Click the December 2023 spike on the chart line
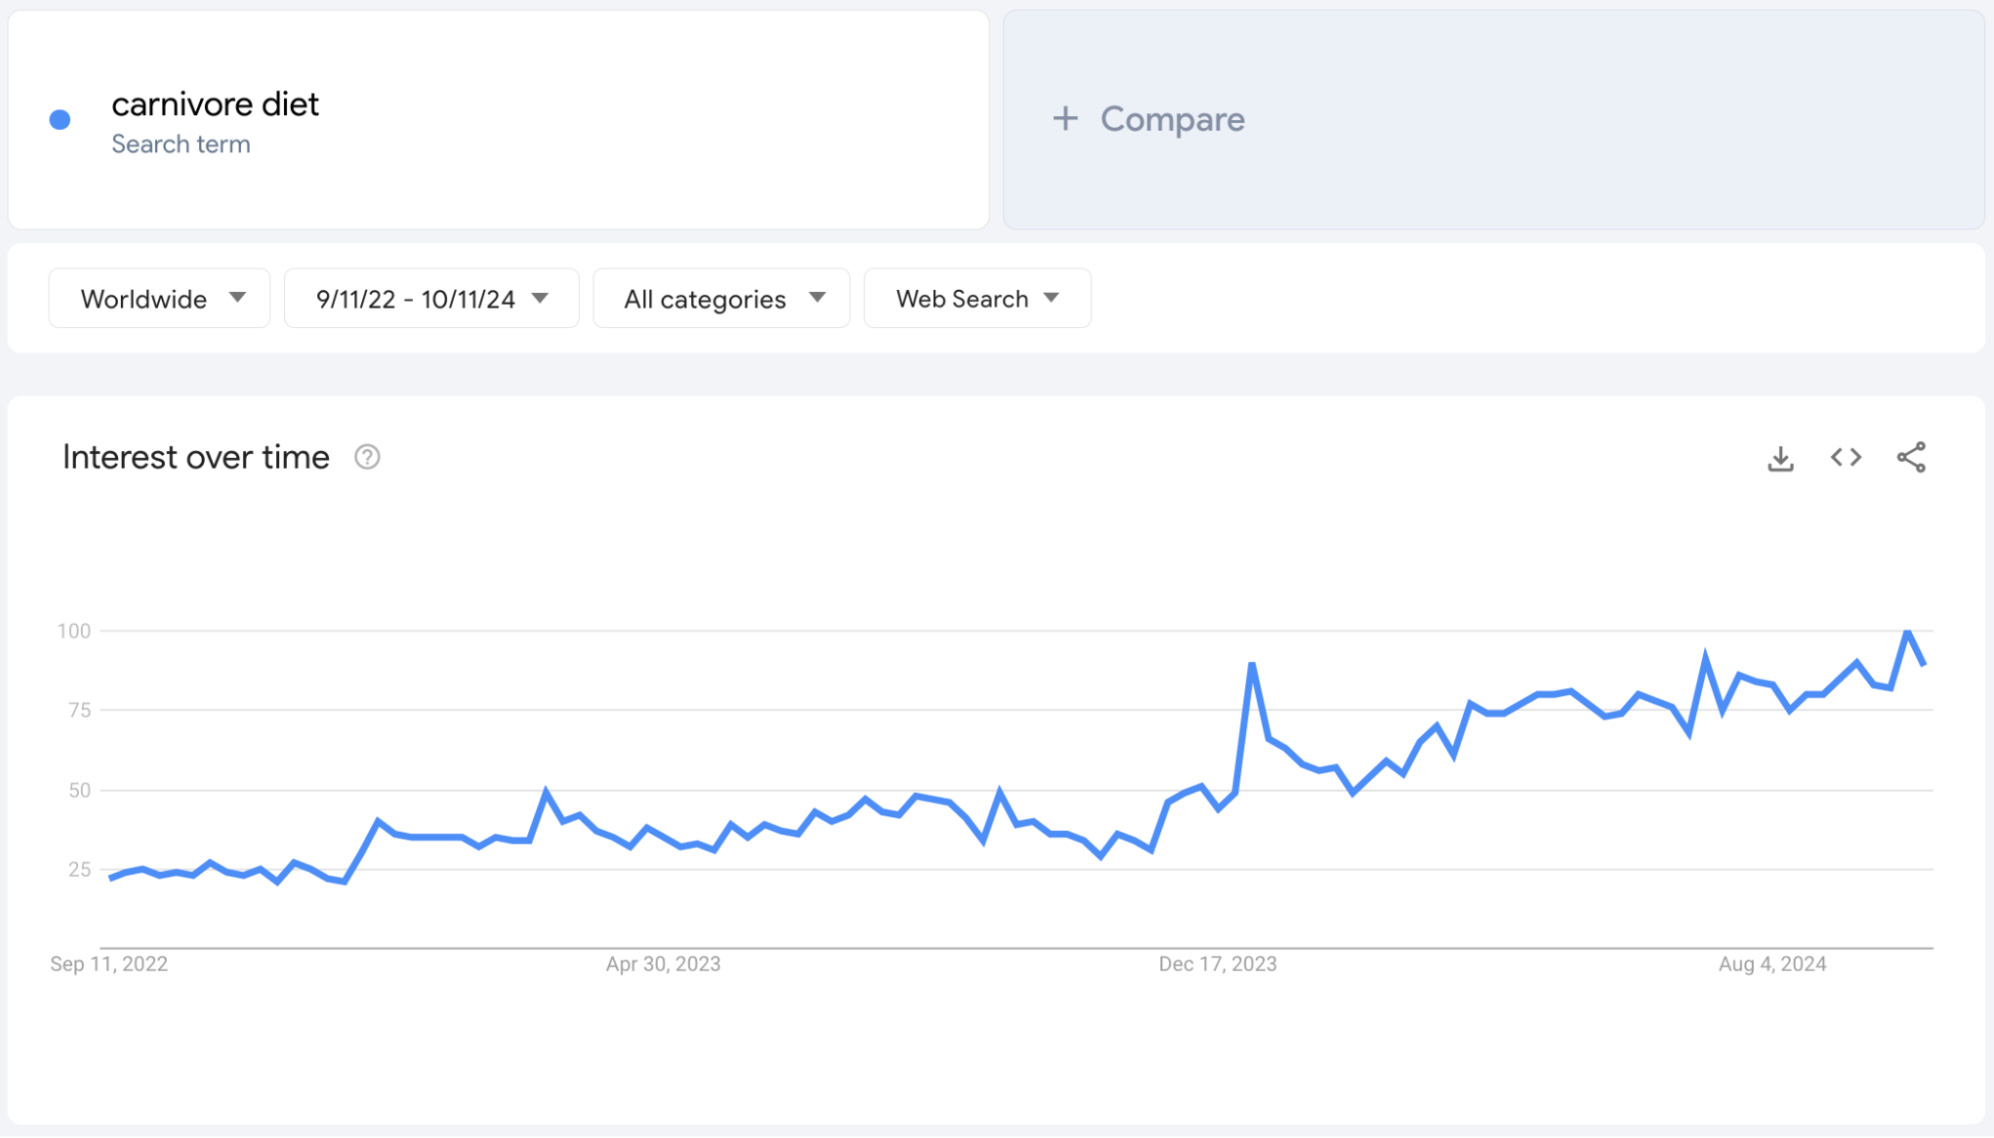Viewport: 1994px width, 1138px height. tap(1252, 664)
